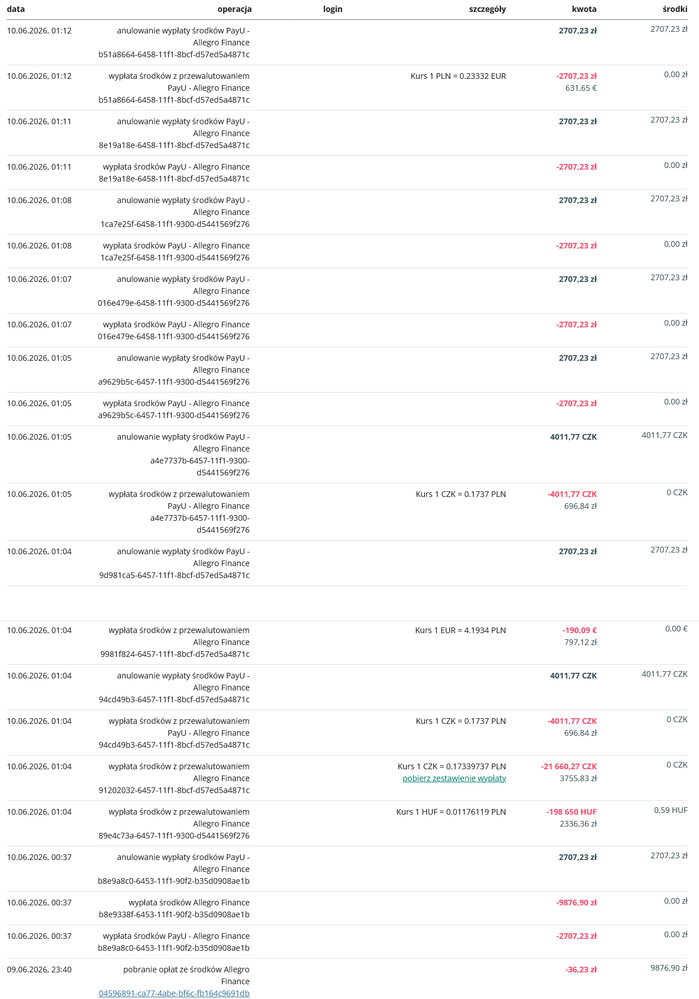Image resolution: width=699 pixels, height=999 pixels.
Task: Click the -21 660,27 CZK amount
Action: 569,766
